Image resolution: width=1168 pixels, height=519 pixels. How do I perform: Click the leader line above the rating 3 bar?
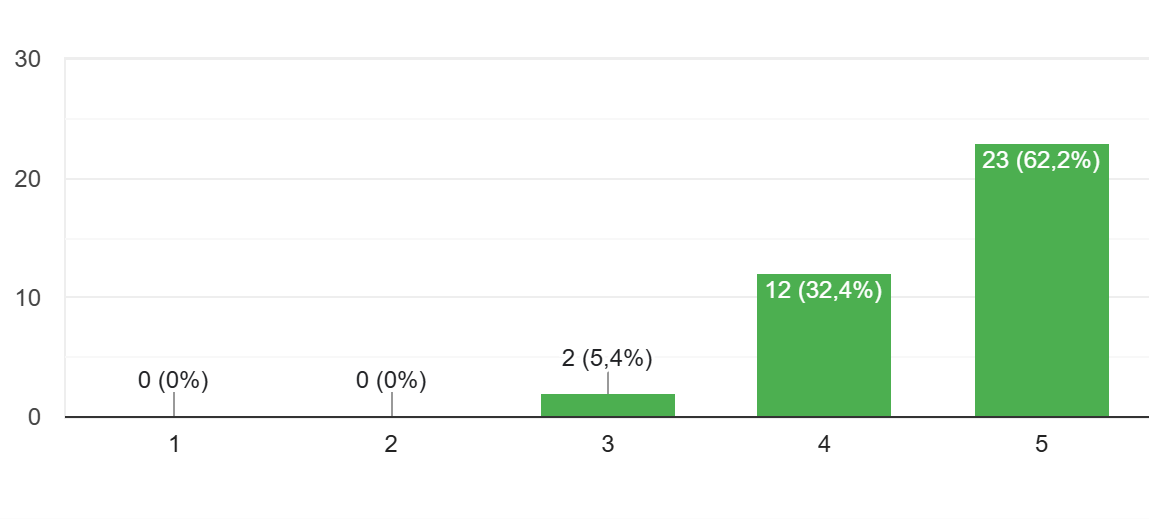point(608,382)
